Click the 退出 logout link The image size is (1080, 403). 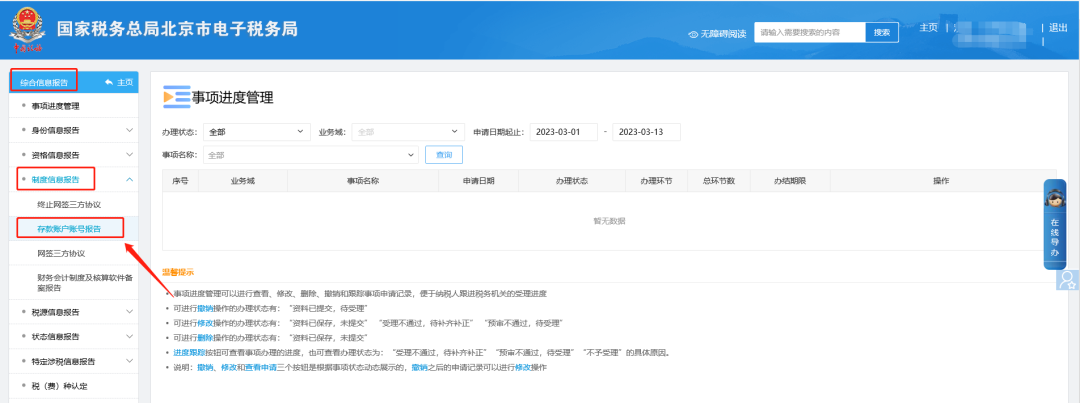1058,28
